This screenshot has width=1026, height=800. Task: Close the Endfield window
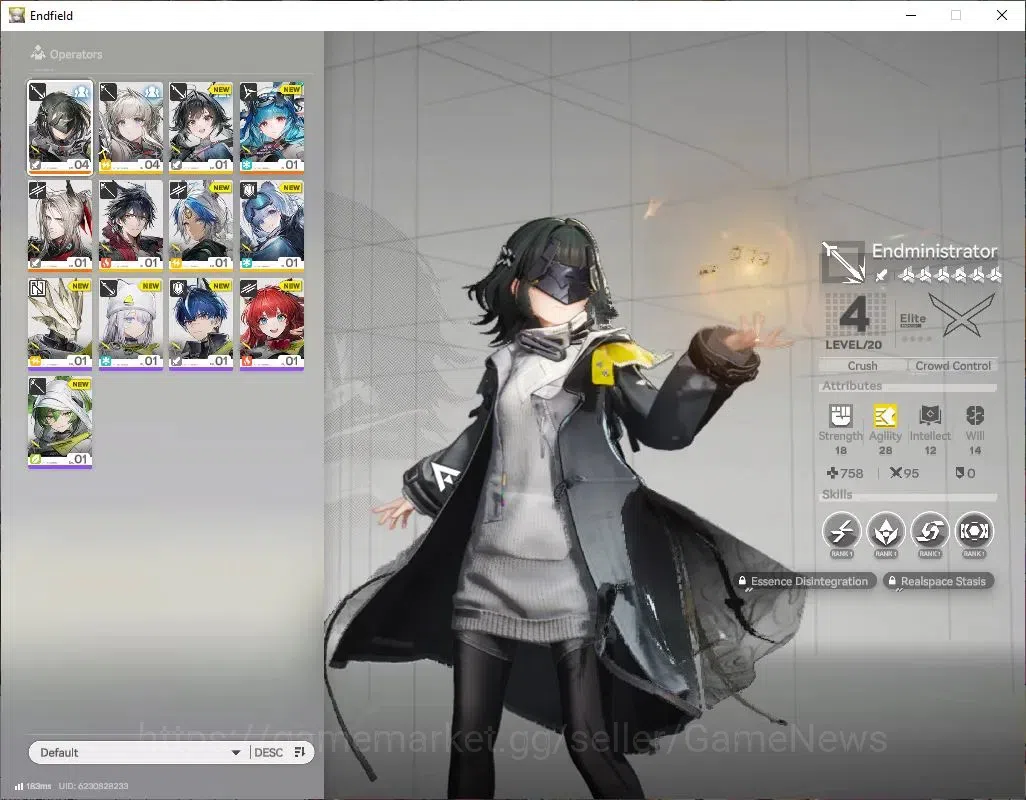tap(1002, 15)
